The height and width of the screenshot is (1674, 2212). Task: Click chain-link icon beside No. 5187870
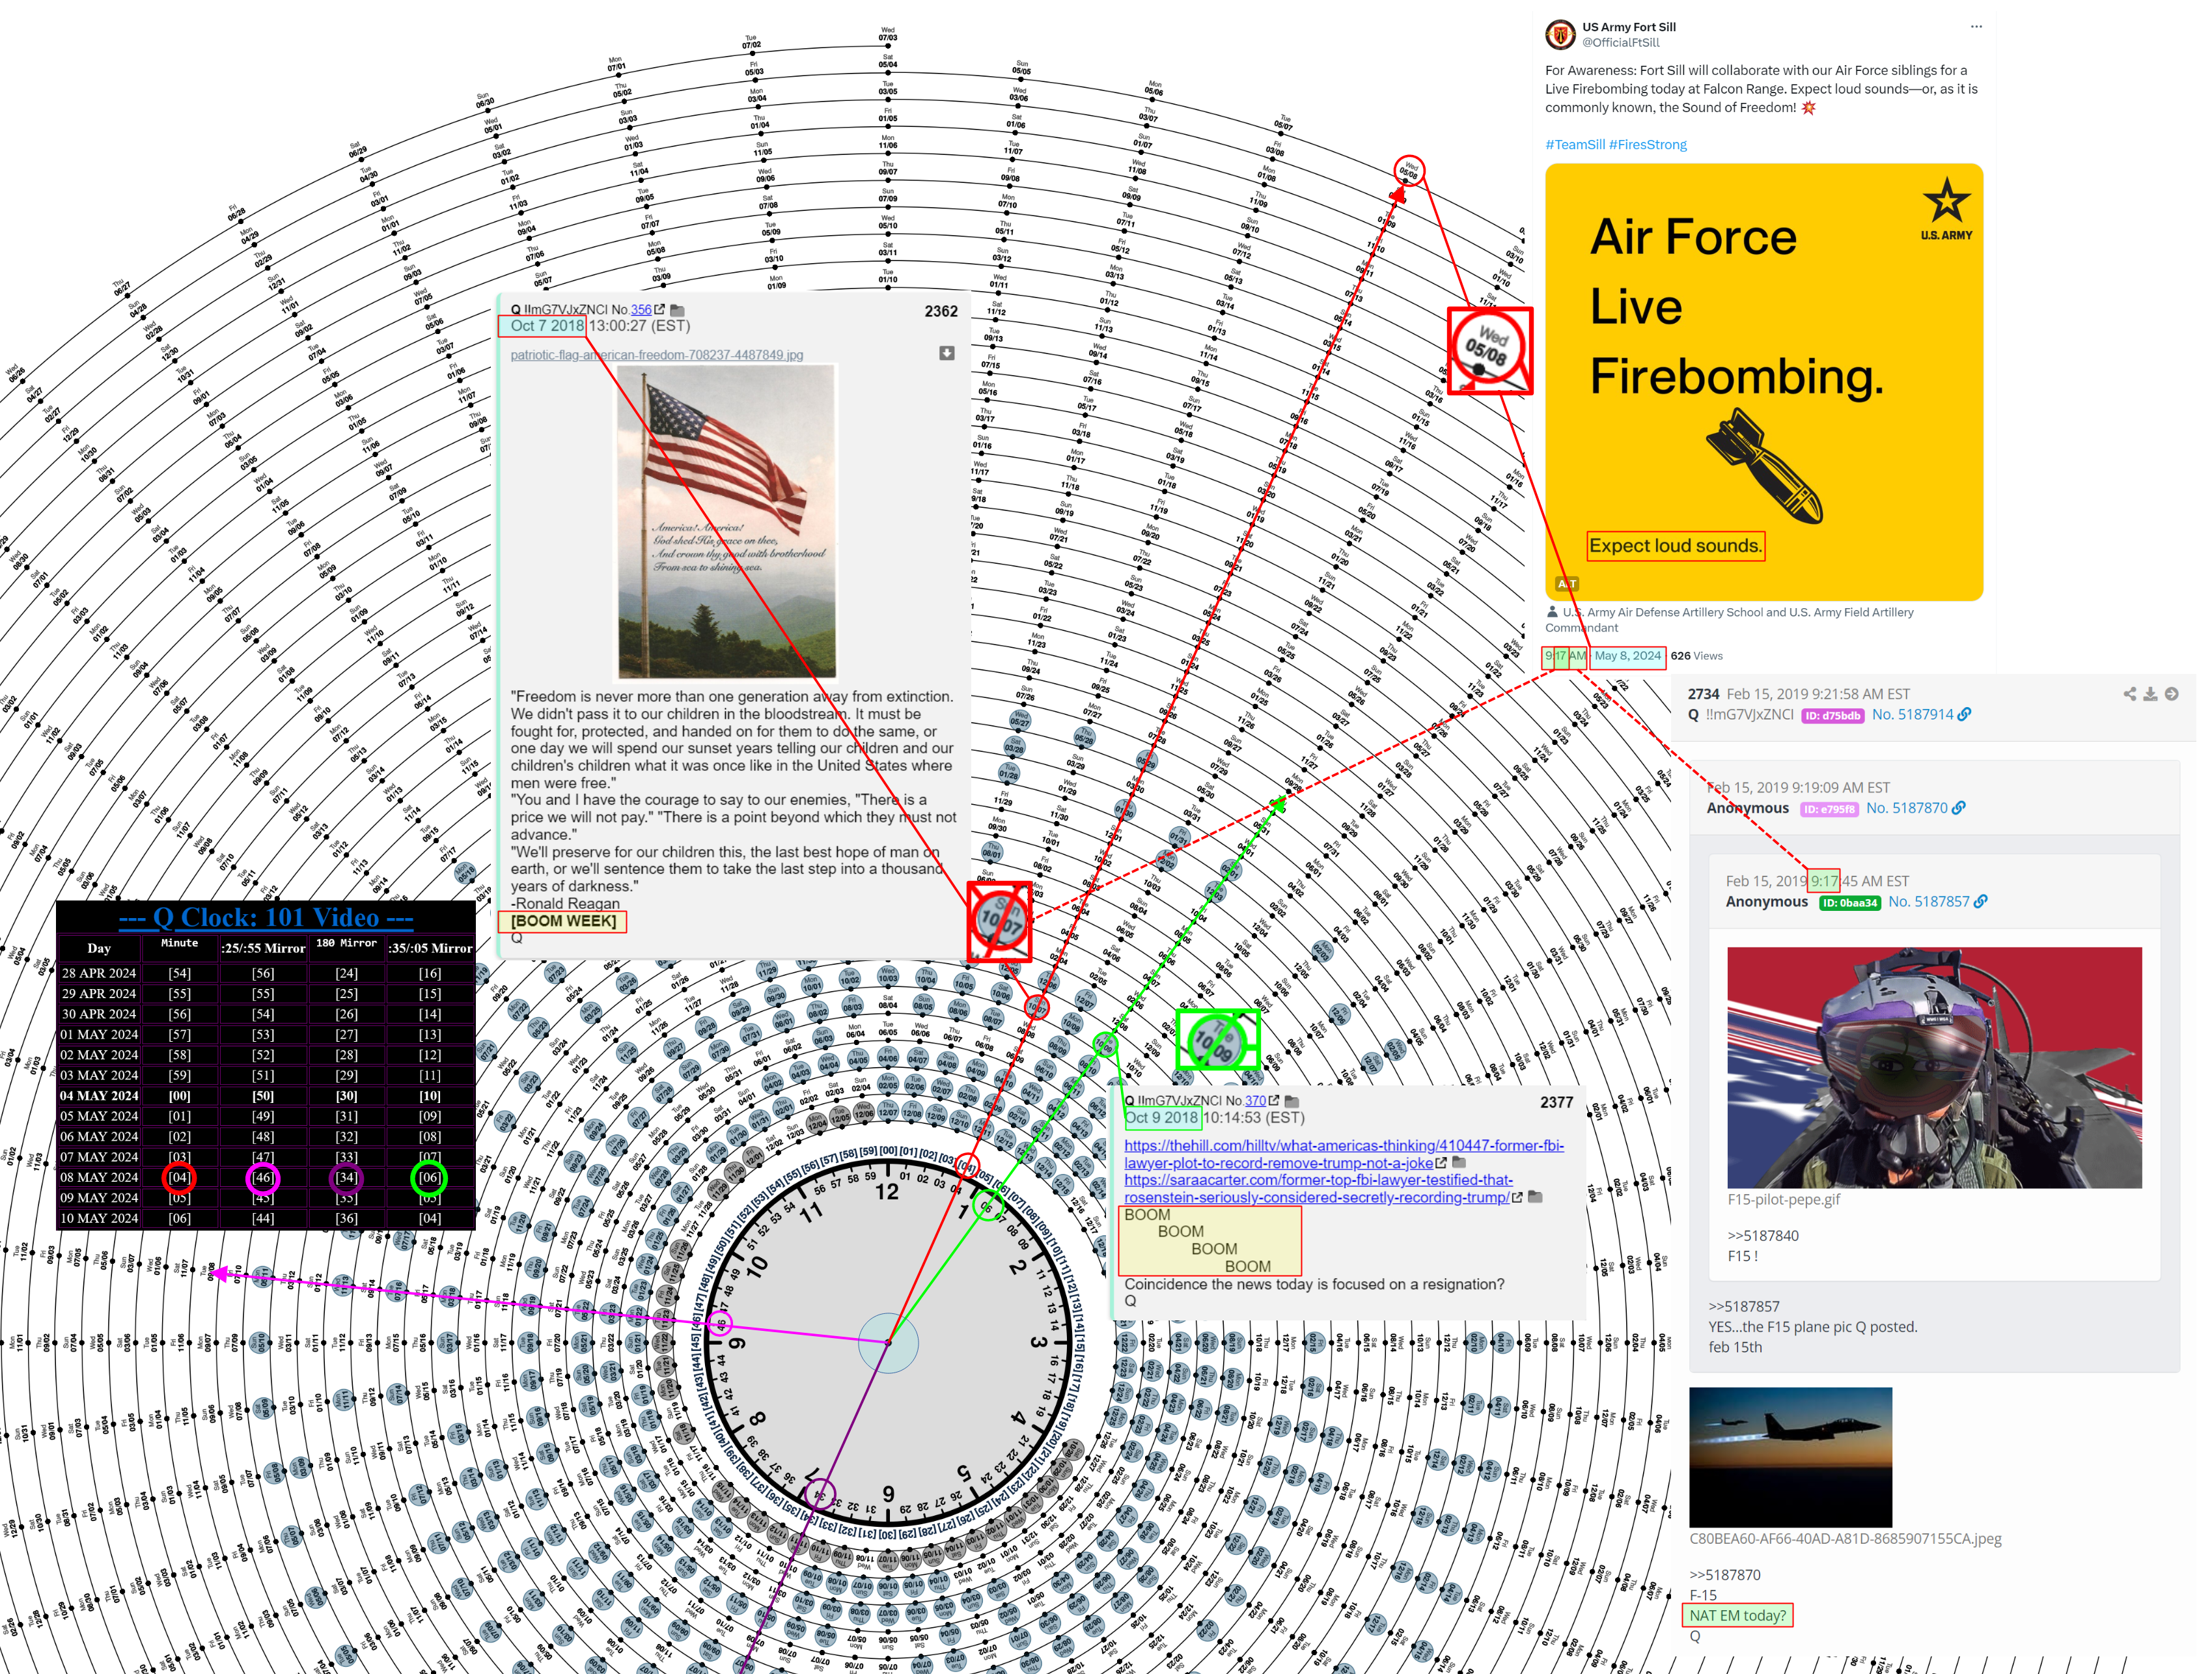(1959, 808)
